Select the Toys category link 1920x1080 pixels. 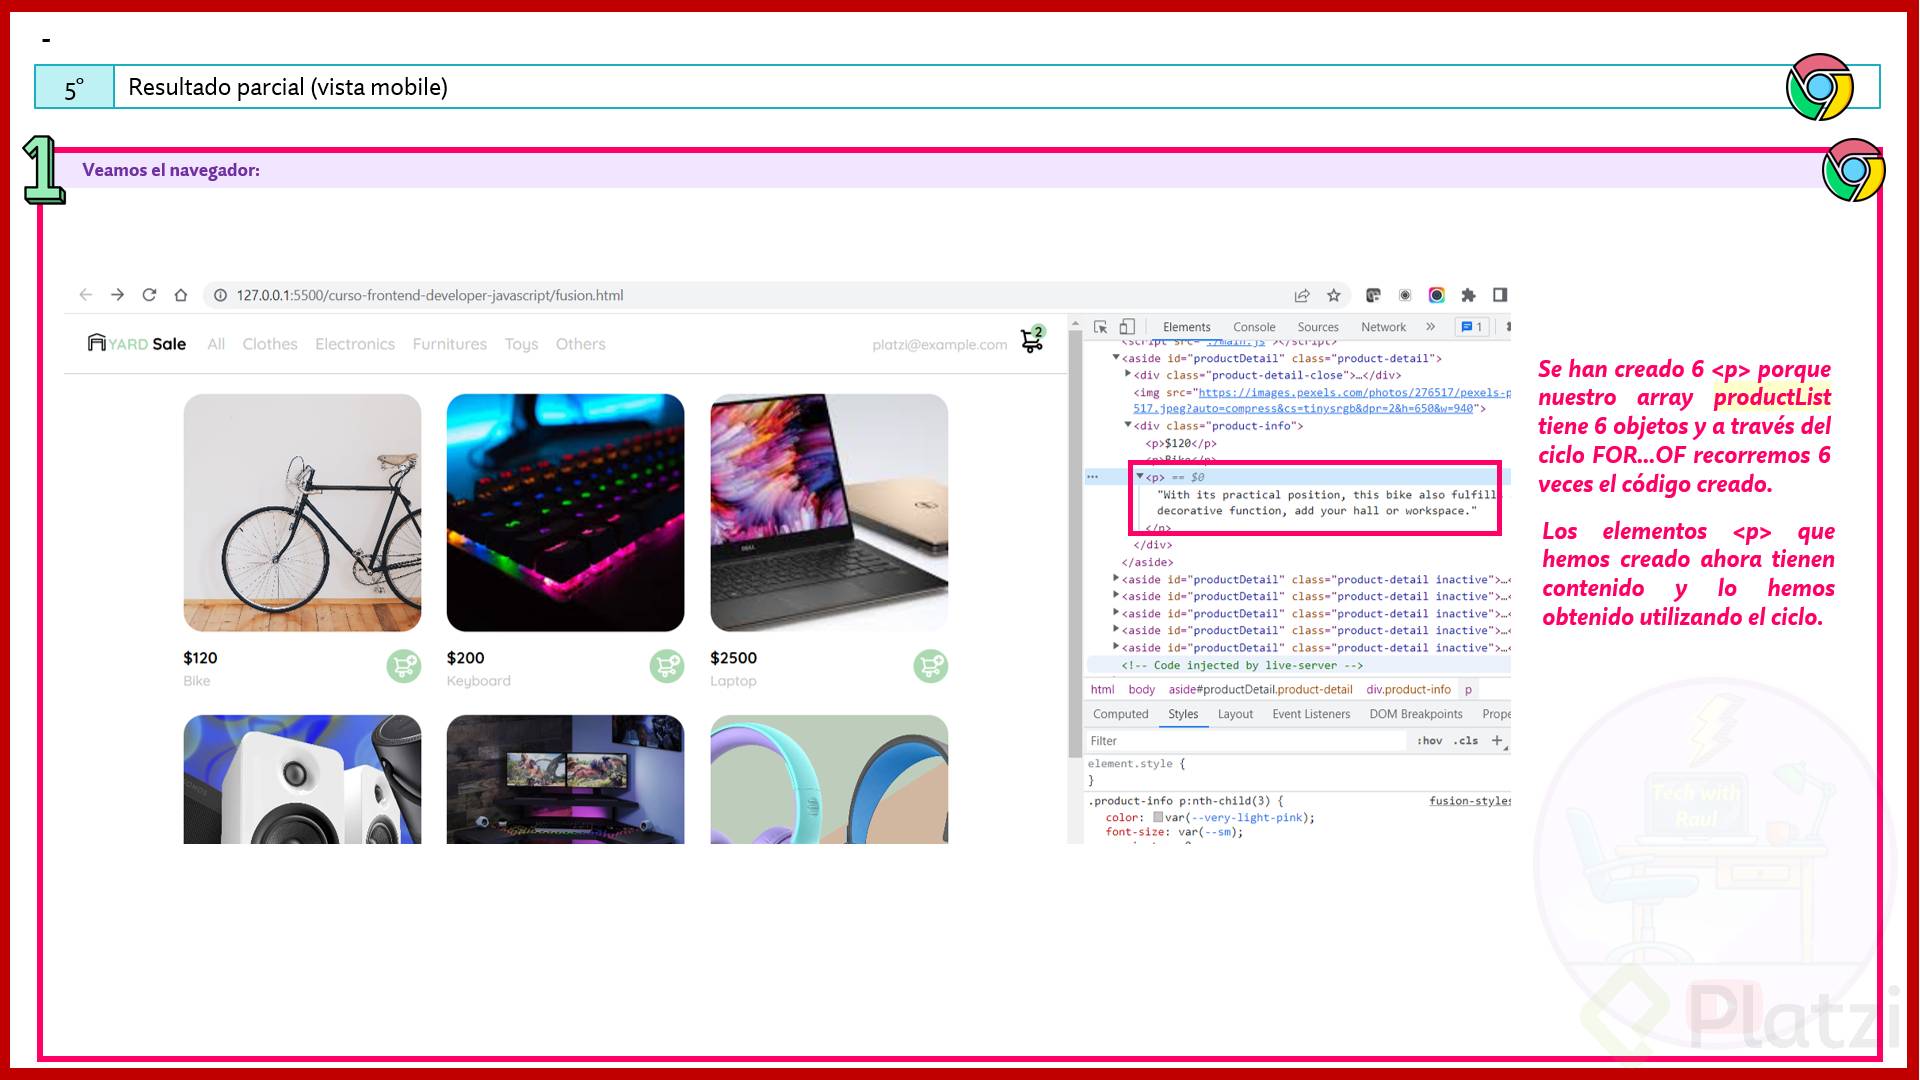521,344
